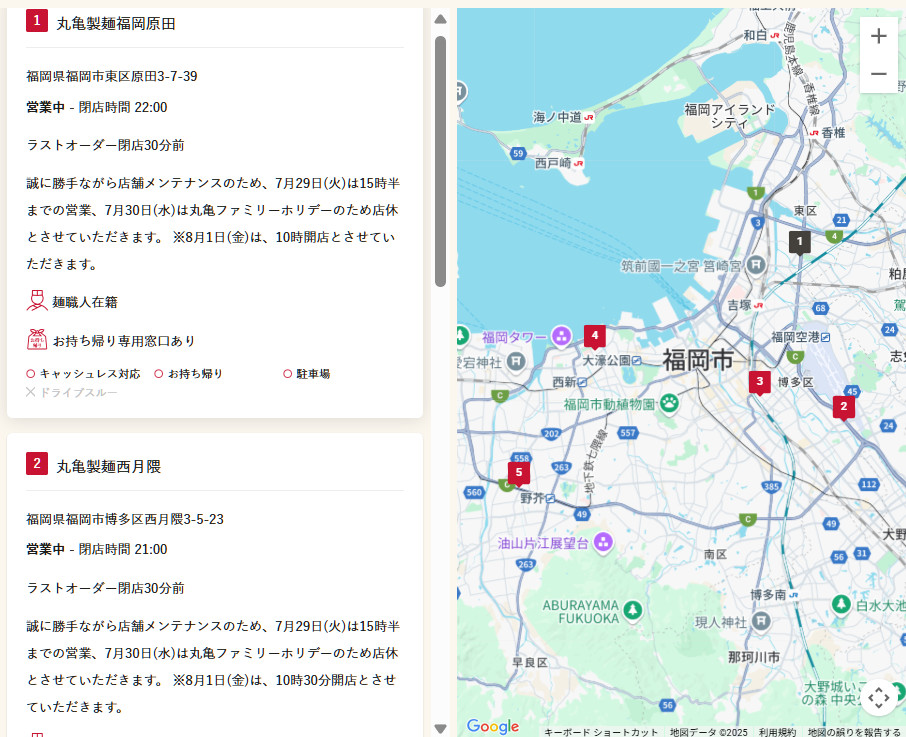Click the store list scrollbar thumb
The image size is (906, 737).
coord(440,161)
